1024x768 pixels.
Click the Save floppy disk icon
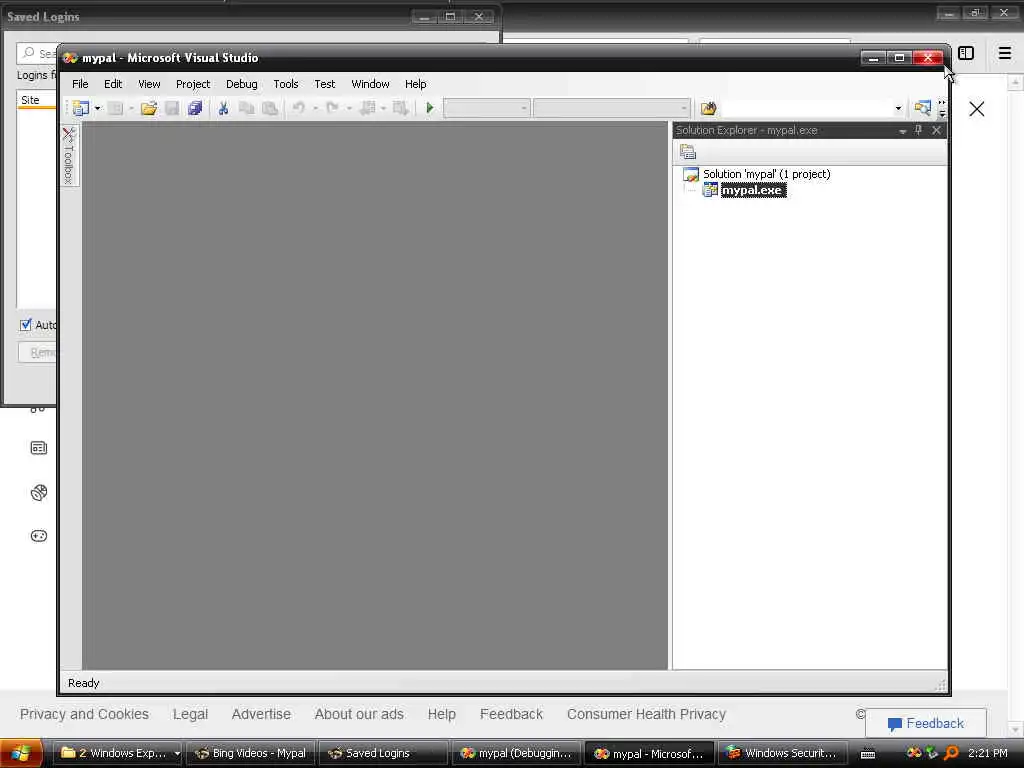[172, 108]
